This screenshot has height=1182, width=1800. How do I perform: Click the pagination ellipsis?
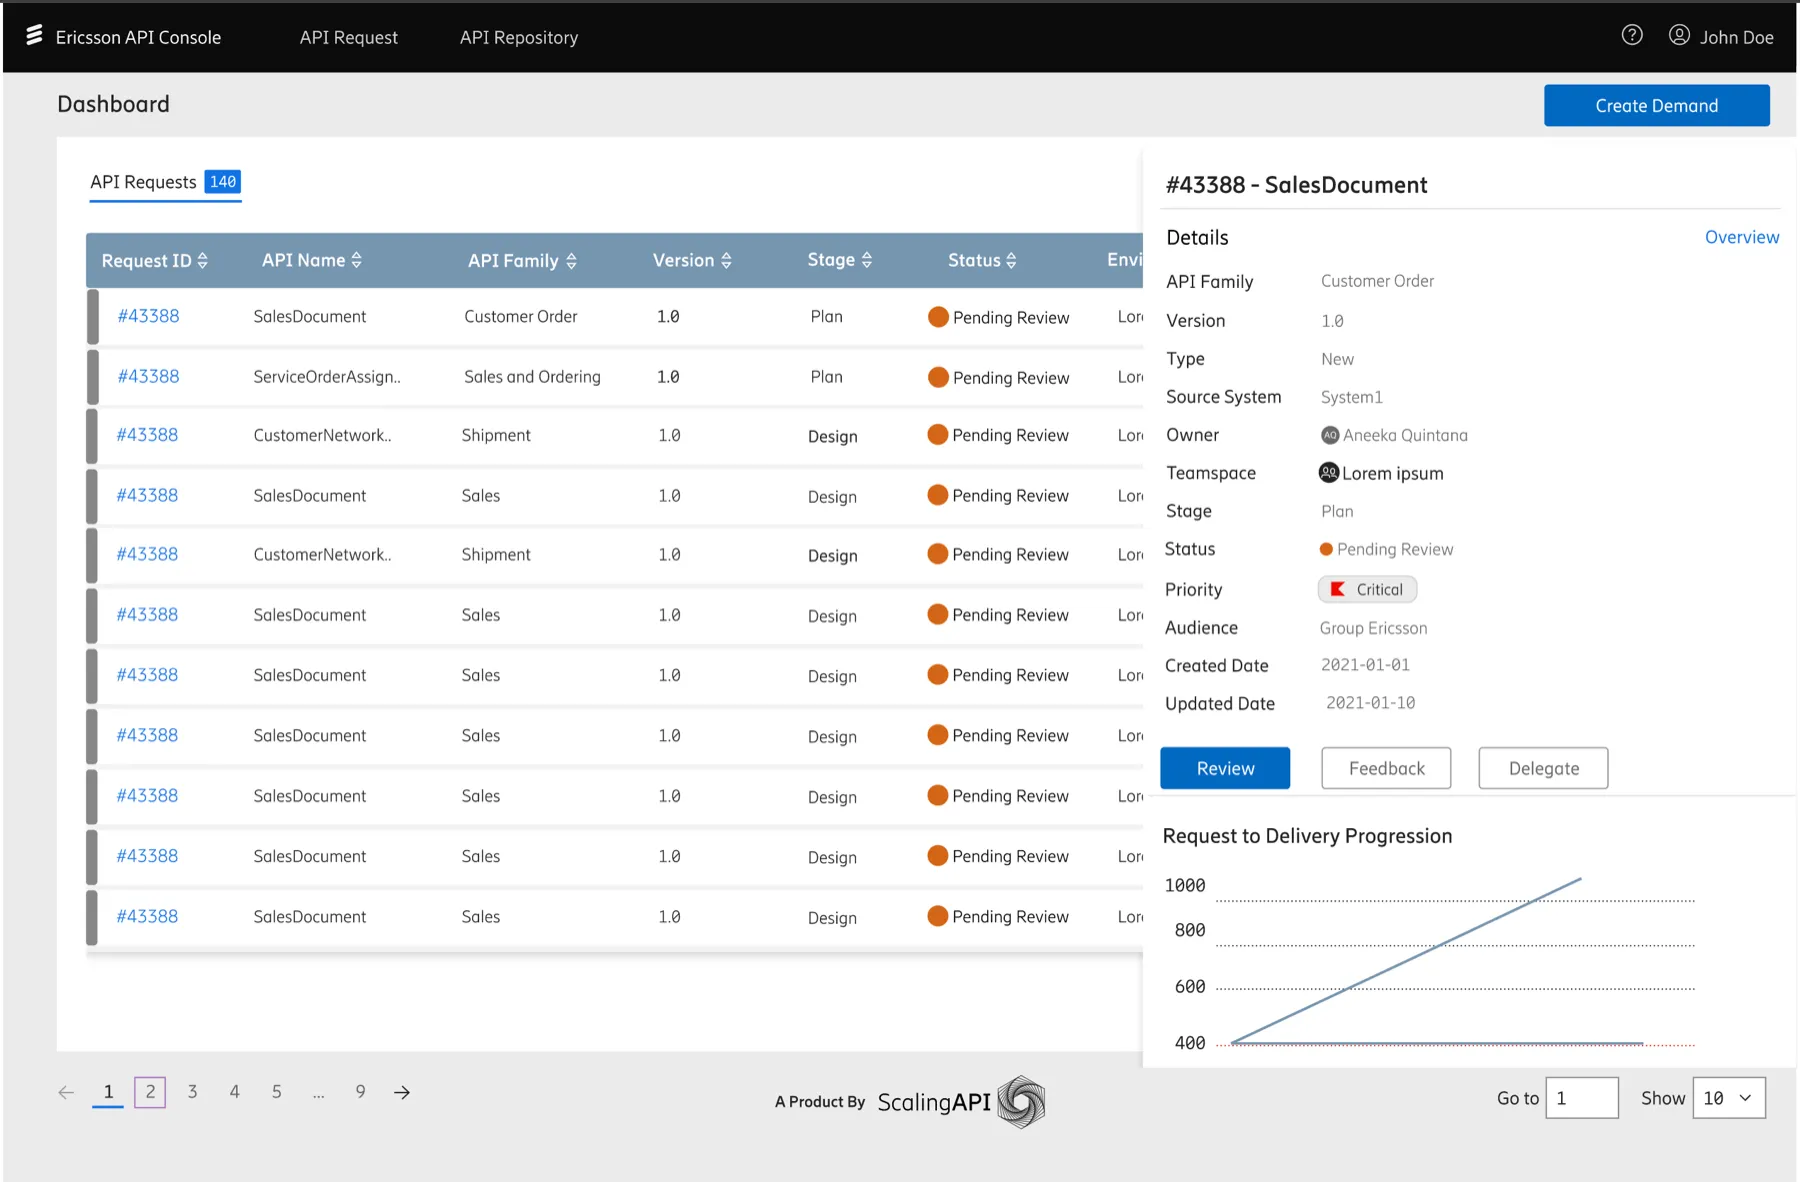[318, 1095]
